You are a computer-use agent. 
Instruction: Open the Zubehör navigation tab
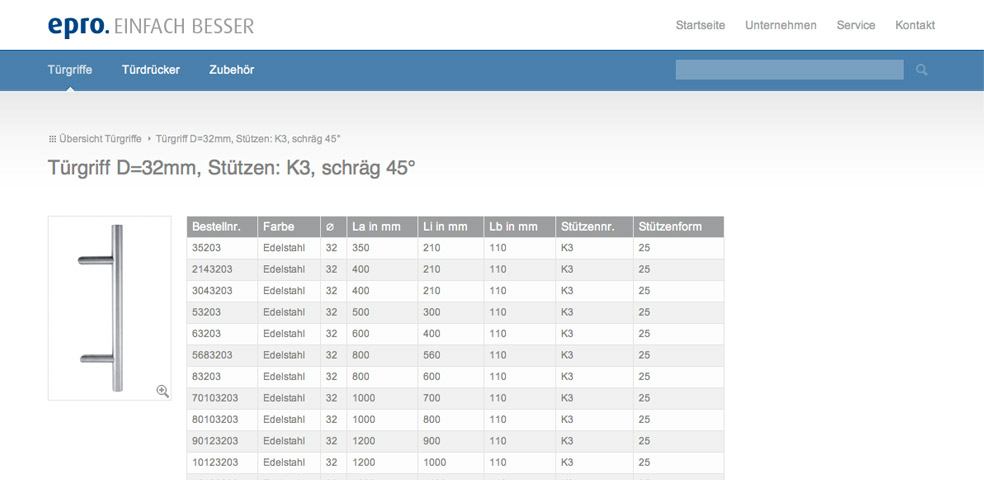[232, 70]
